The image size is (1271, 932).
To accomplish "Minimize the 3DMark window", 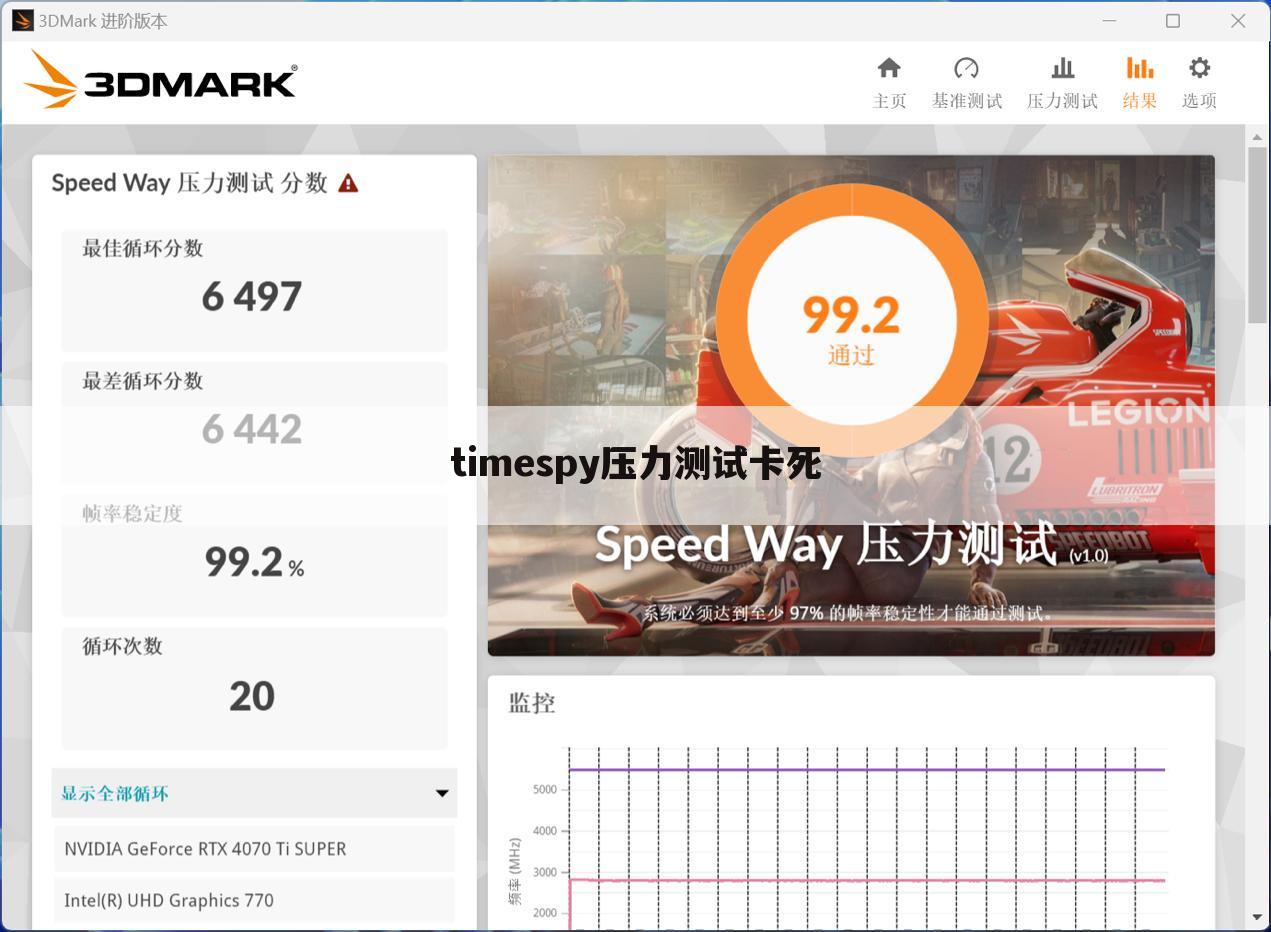I will pos(1109,21).
